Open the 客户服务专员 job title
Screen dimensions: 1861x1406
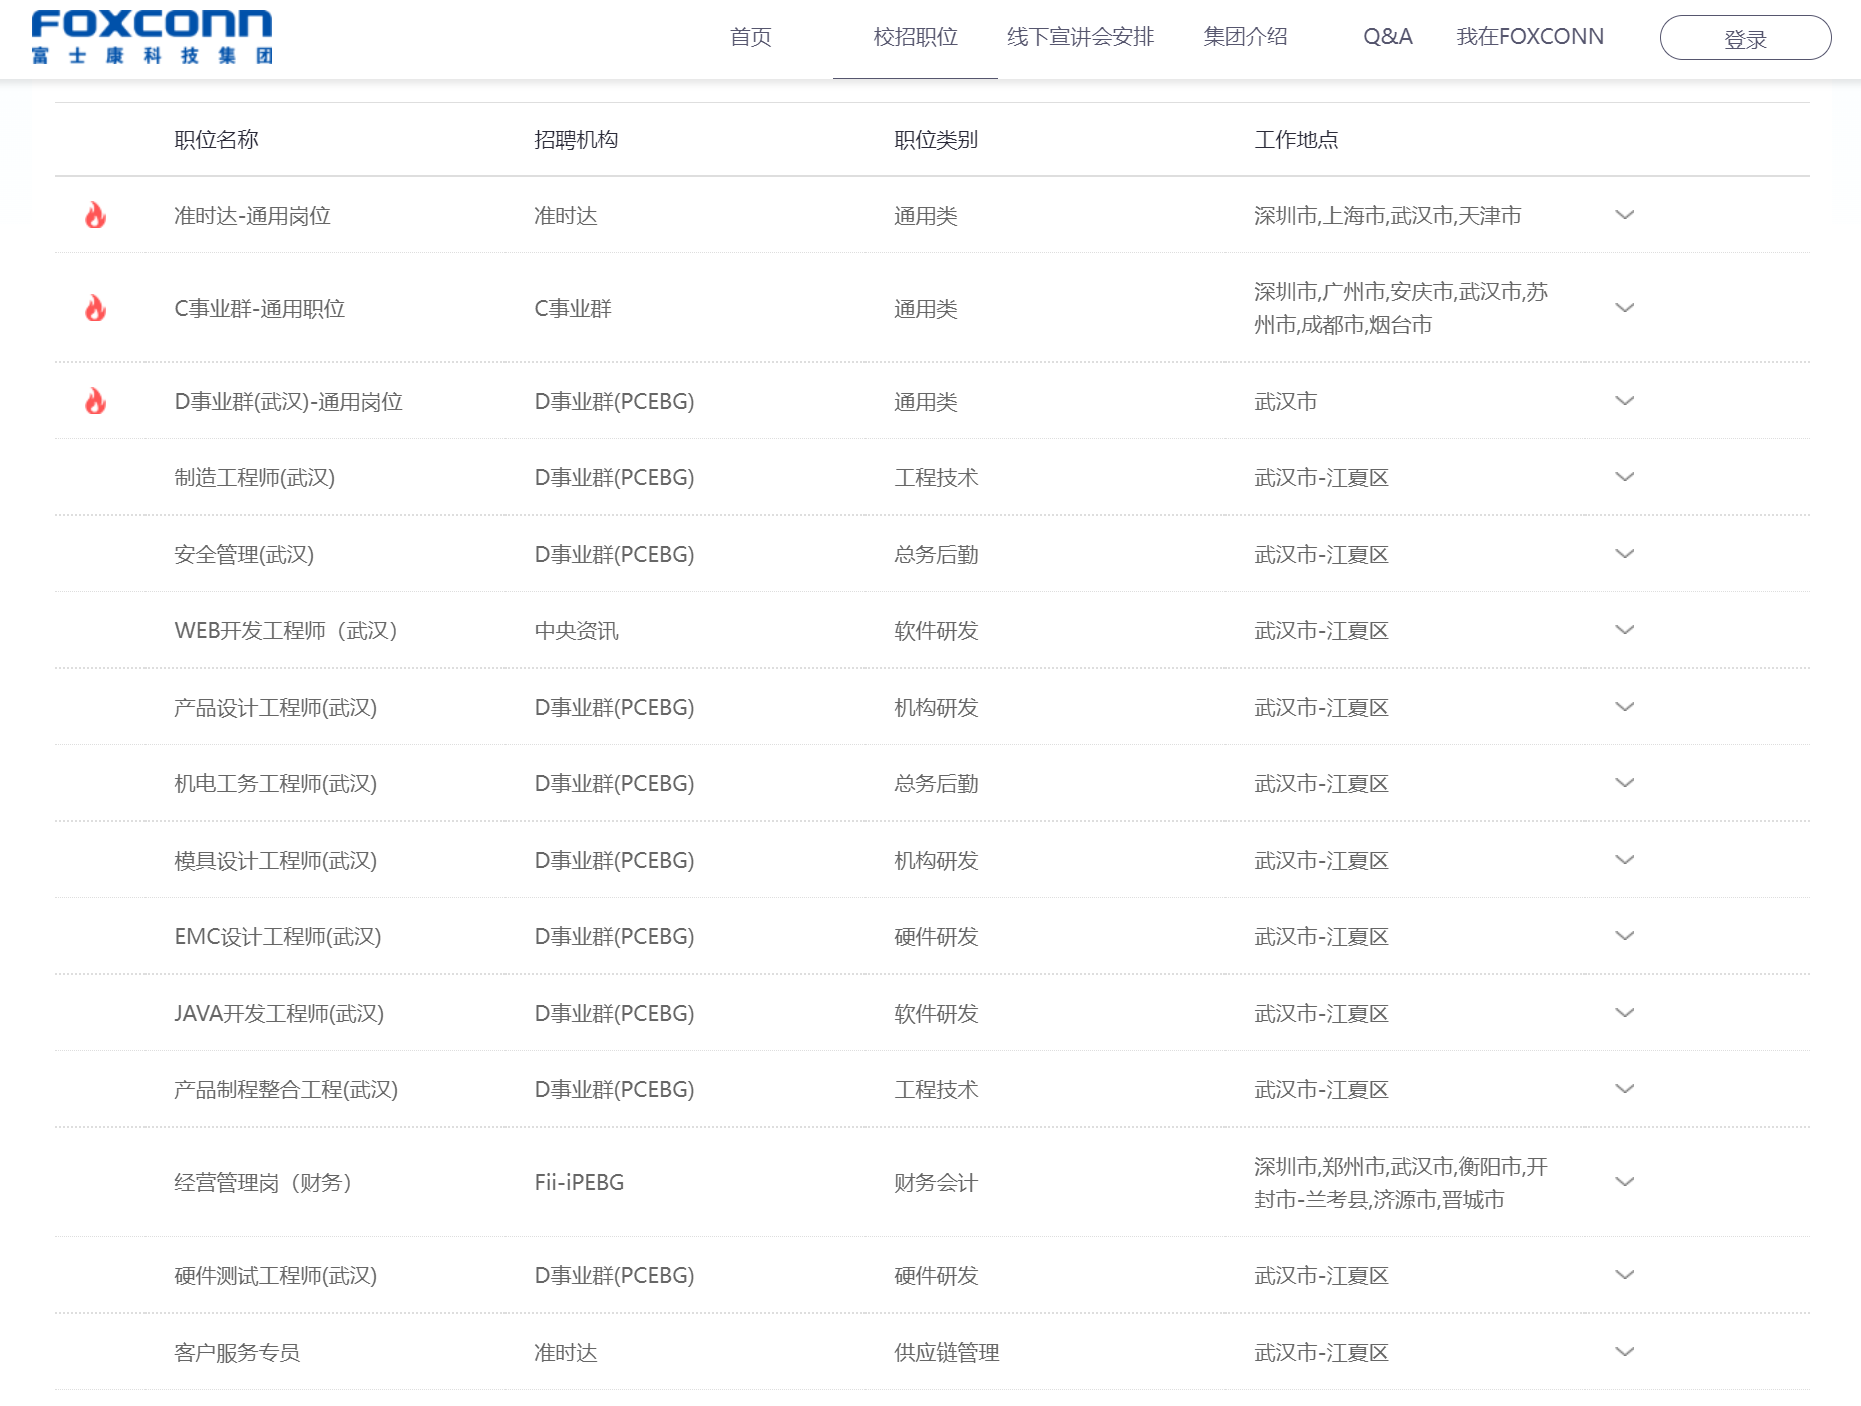pos(237,1353)
